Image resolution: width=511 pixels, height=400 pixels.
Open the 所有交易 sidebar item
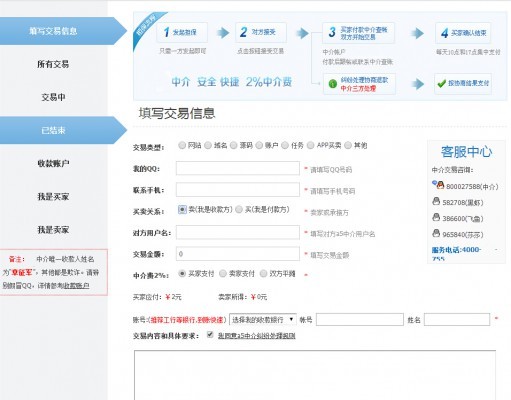(x=53, y=64)
